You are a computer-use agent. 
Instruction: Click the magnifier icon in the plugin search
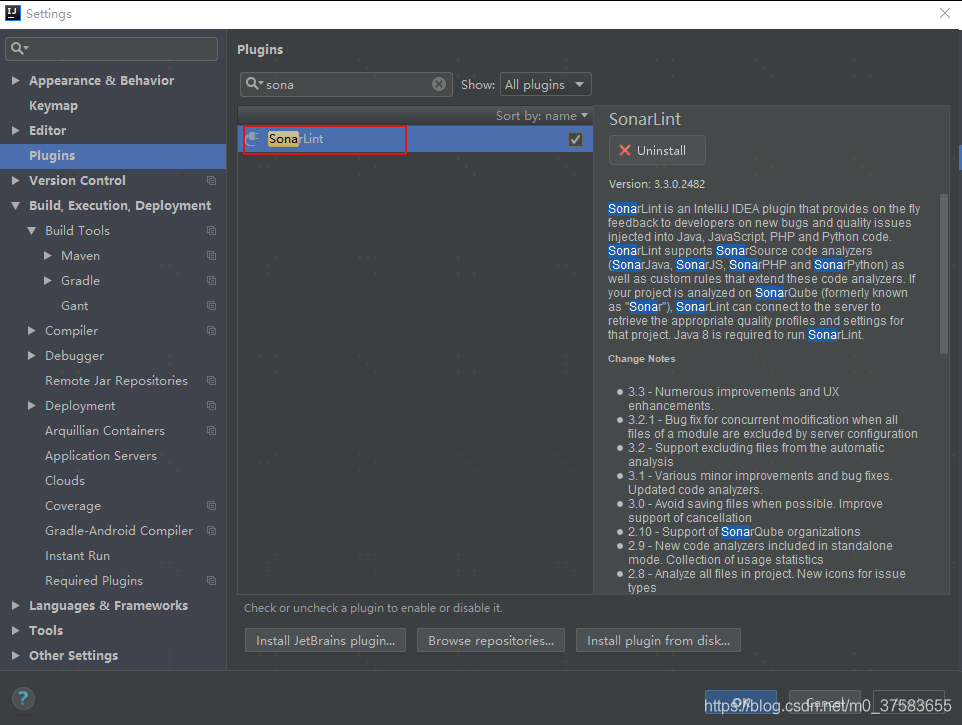(x=252, y=83)
